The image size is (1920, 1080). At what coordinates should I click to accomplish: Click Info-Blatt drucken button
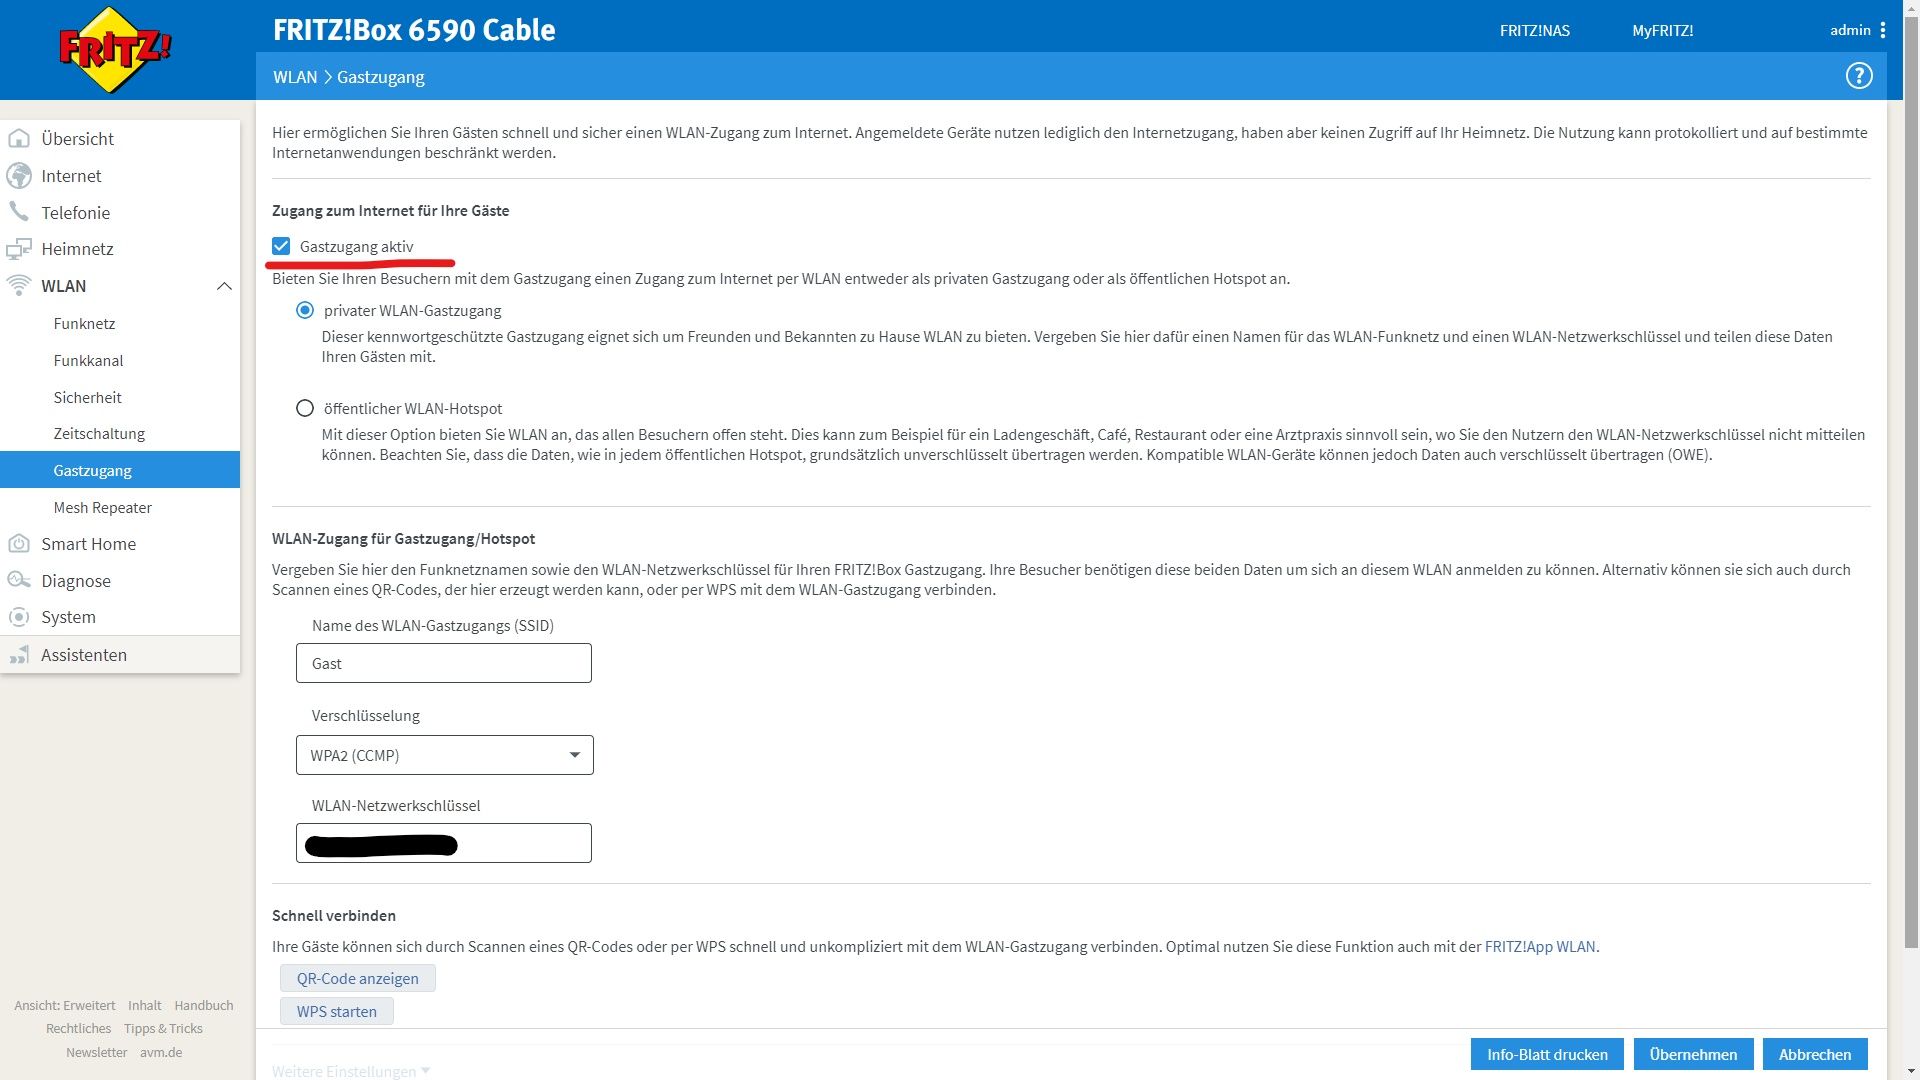click(x=1547, y=1054)
